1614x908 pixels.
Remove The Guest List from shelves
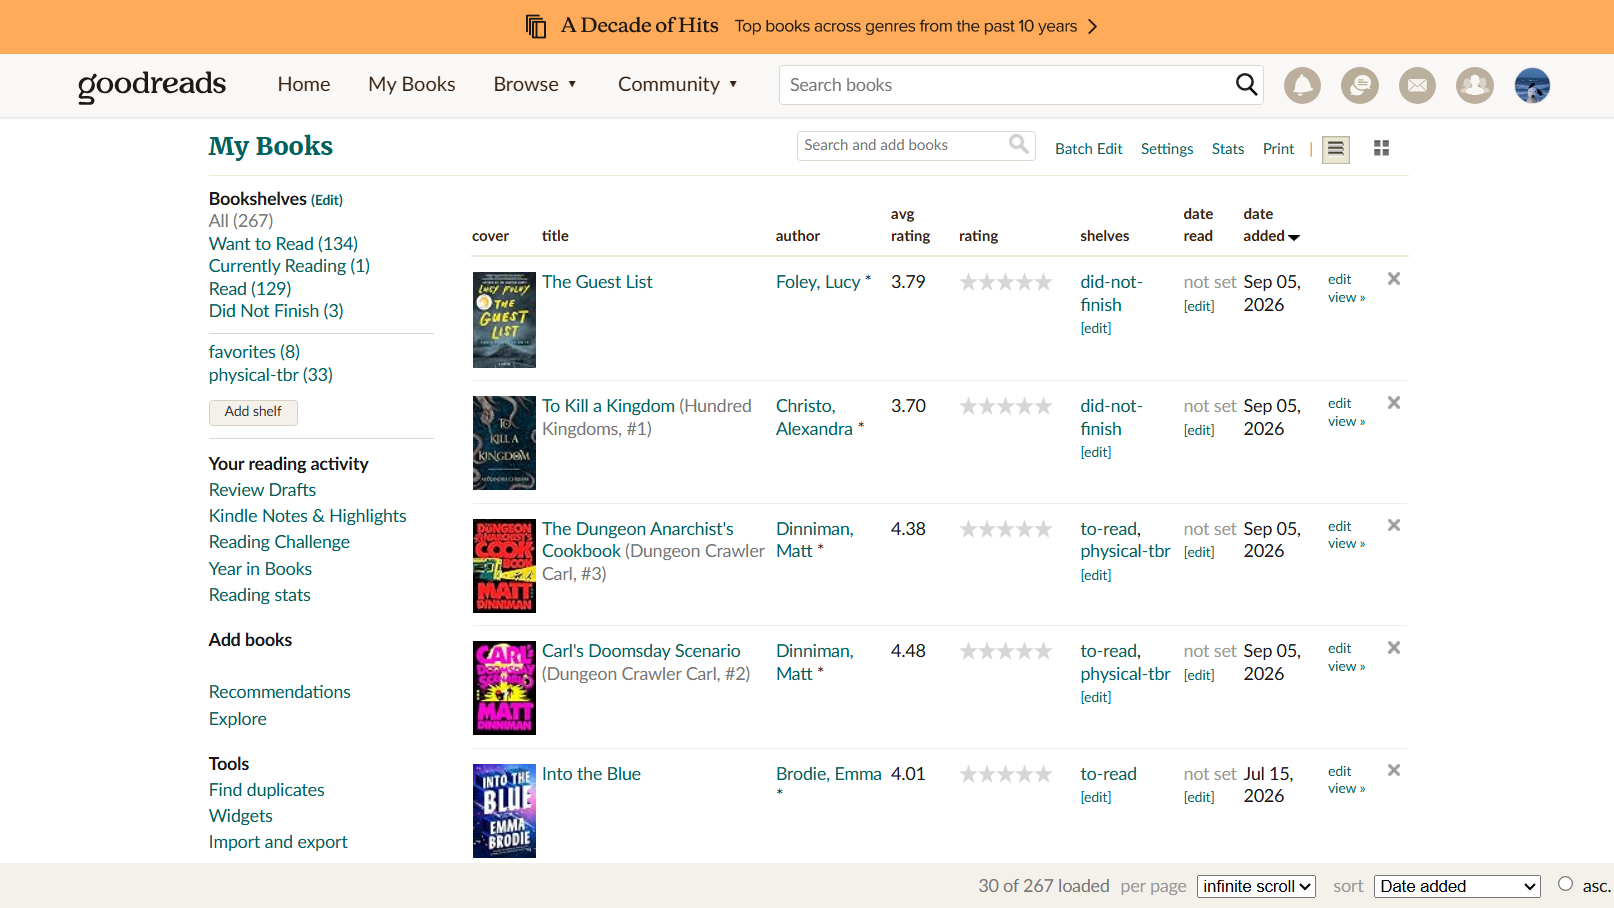click(x=1394, y=279)
